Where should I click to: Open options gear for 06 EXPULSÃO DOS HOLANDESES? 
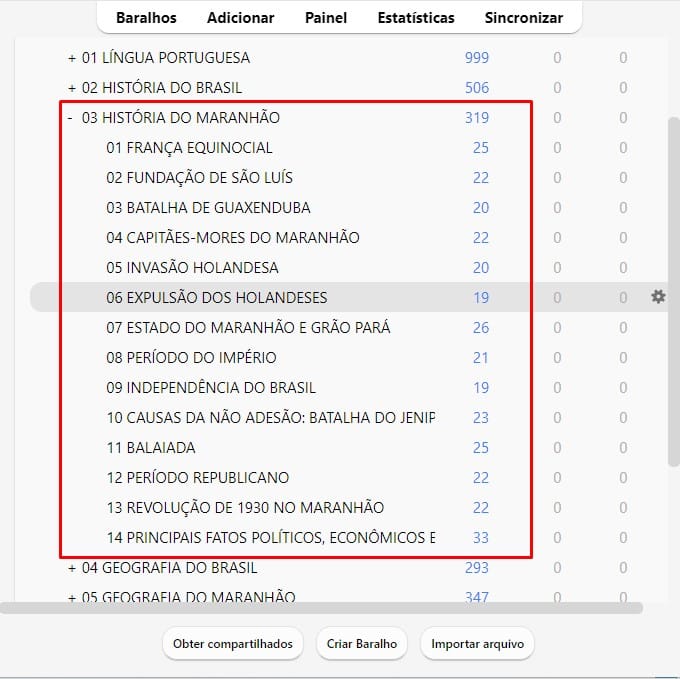coord(658,297)
